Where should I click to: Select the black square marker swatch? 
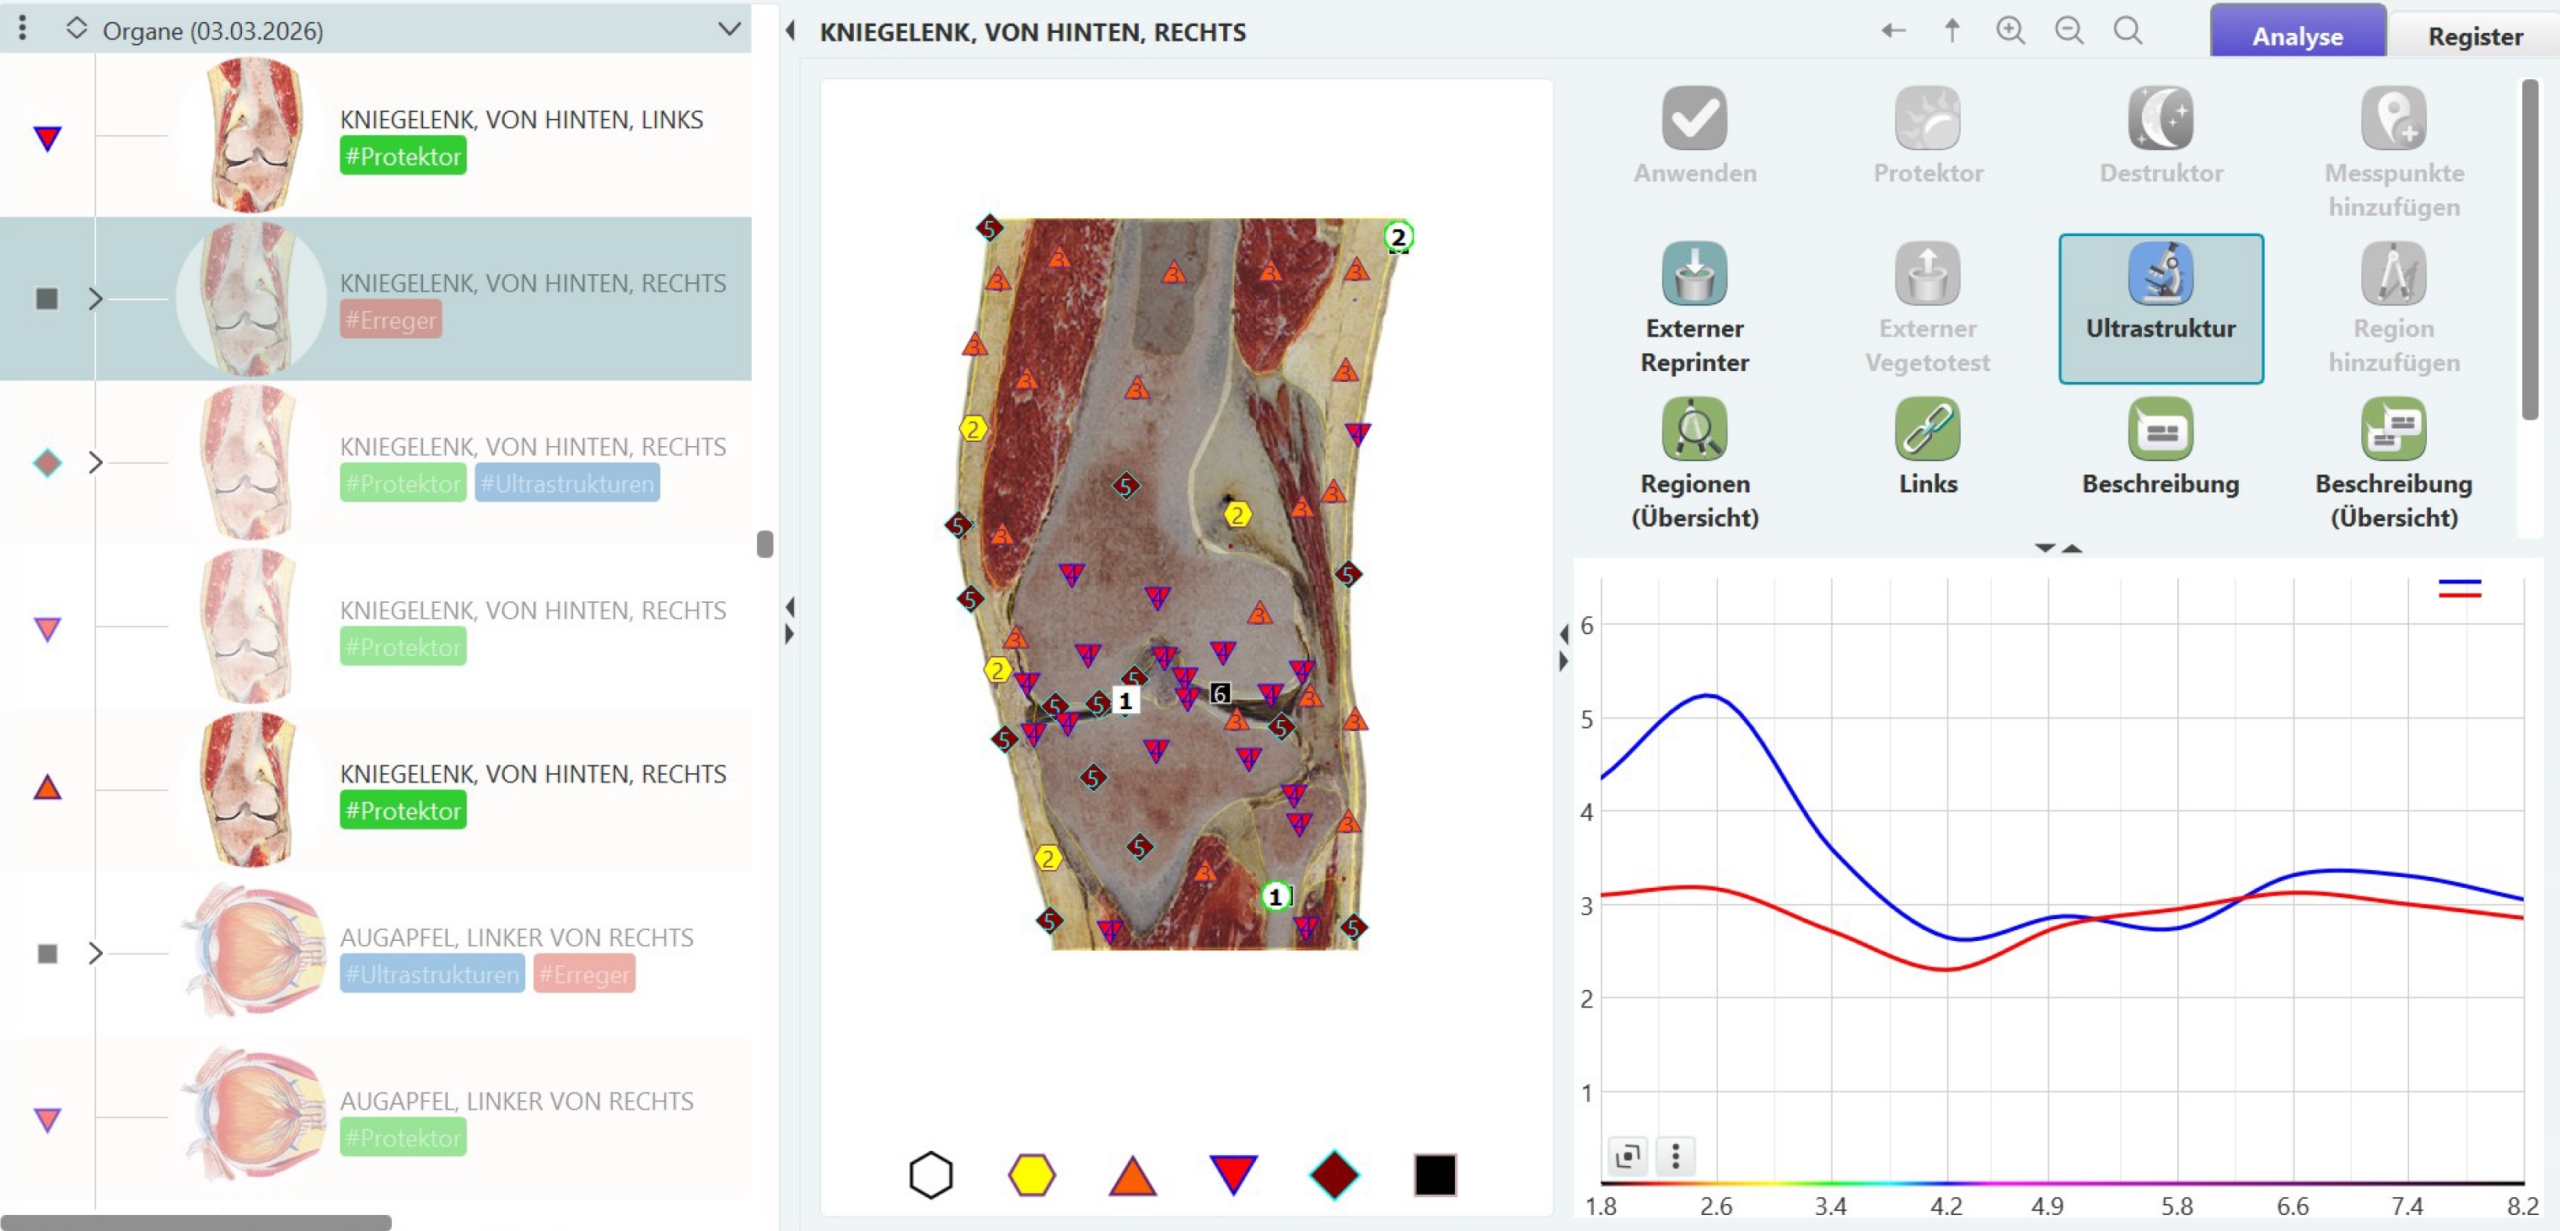point(1434,1175)
